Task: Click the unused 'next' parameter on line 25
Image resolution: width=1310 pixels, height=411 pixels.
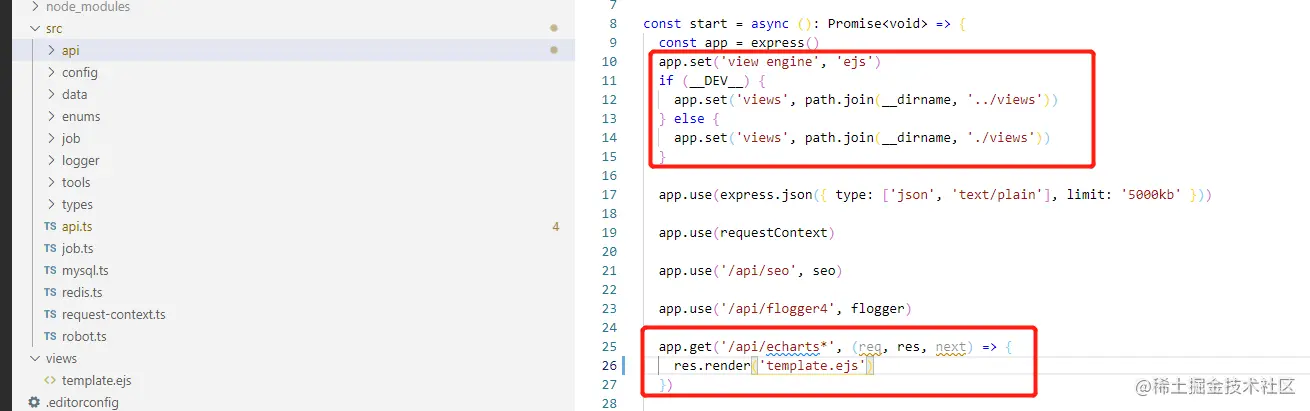Action: click(x=950, y=347)
